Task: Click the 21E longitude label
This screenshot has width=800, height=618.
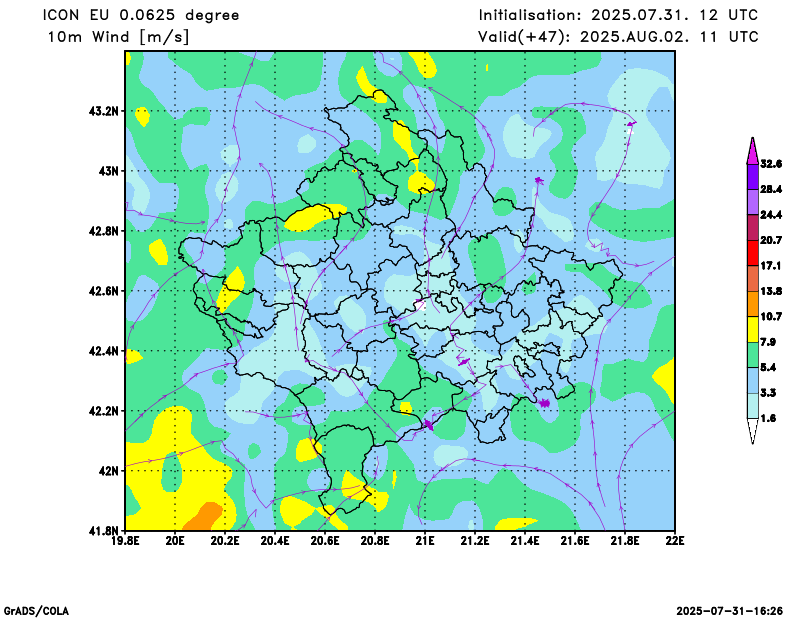Action: 425,541
